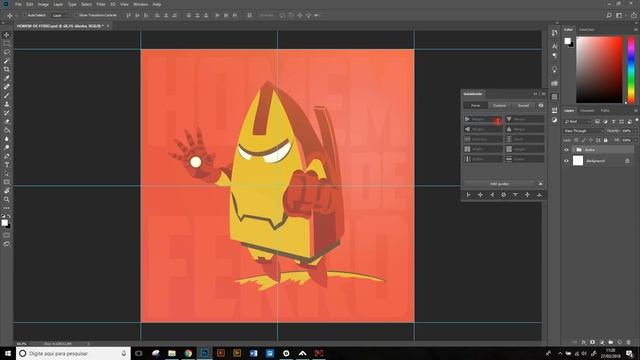Toggle lock all padlock in Layers
Viewport: 640px width, 360px height.
pos(606,140)
